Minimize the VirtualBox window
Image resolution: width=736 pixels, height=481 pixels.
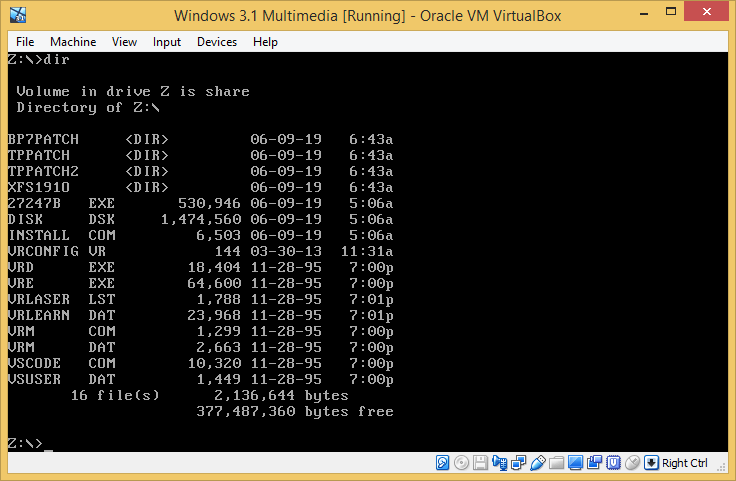coord(644,12)
